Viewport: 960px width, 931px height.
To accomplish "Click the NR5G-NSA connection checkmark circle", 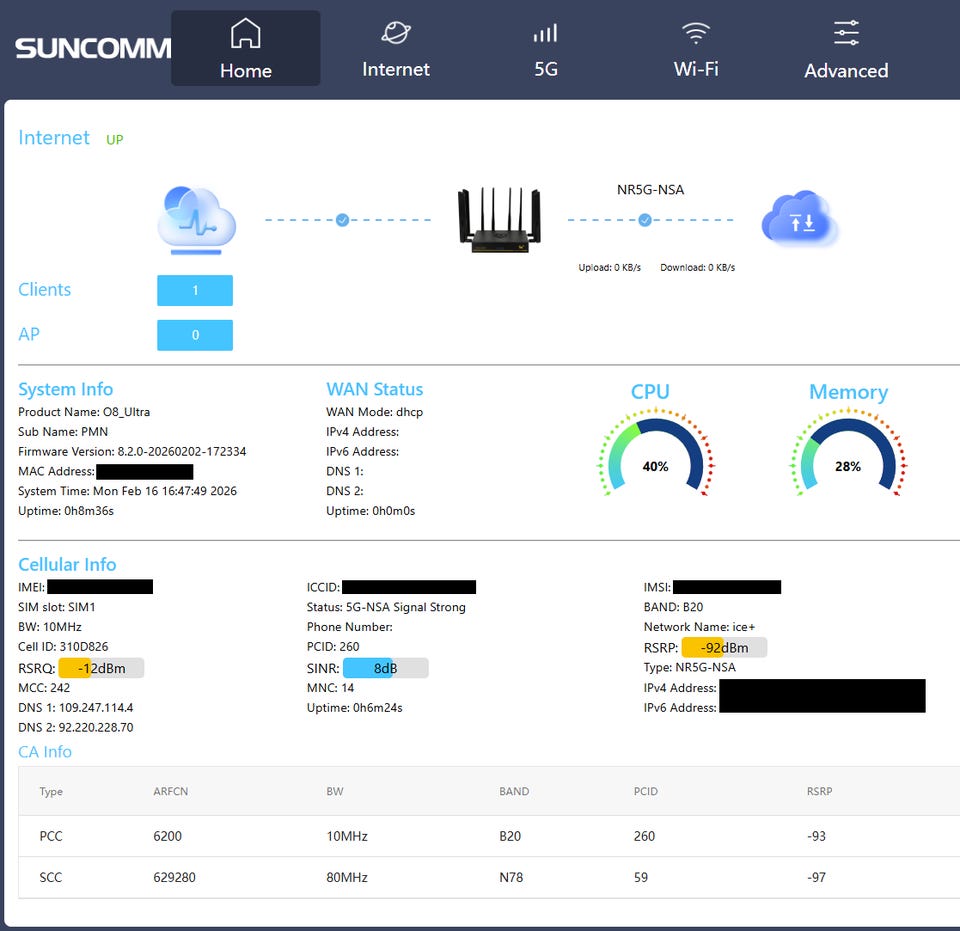I will pos(645,220).
